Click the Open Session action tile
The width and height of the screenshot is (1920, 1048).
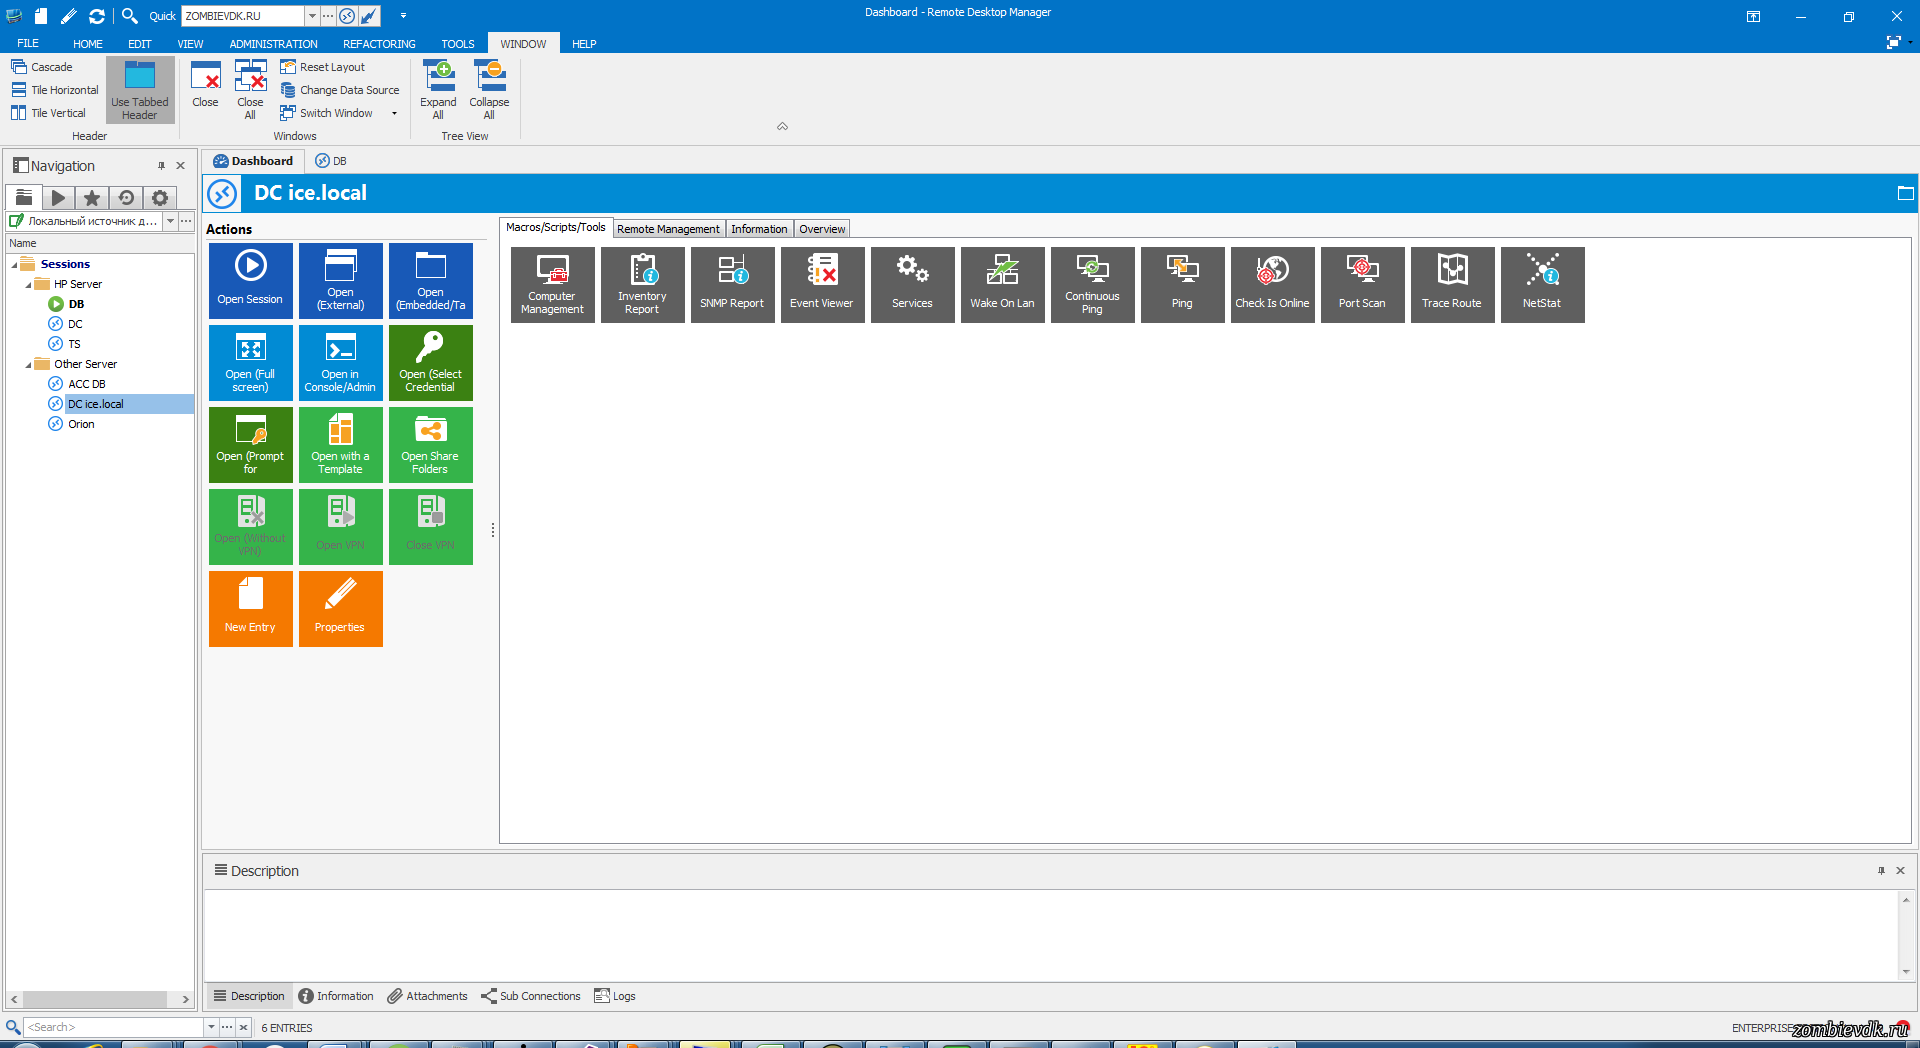point(251,281)
